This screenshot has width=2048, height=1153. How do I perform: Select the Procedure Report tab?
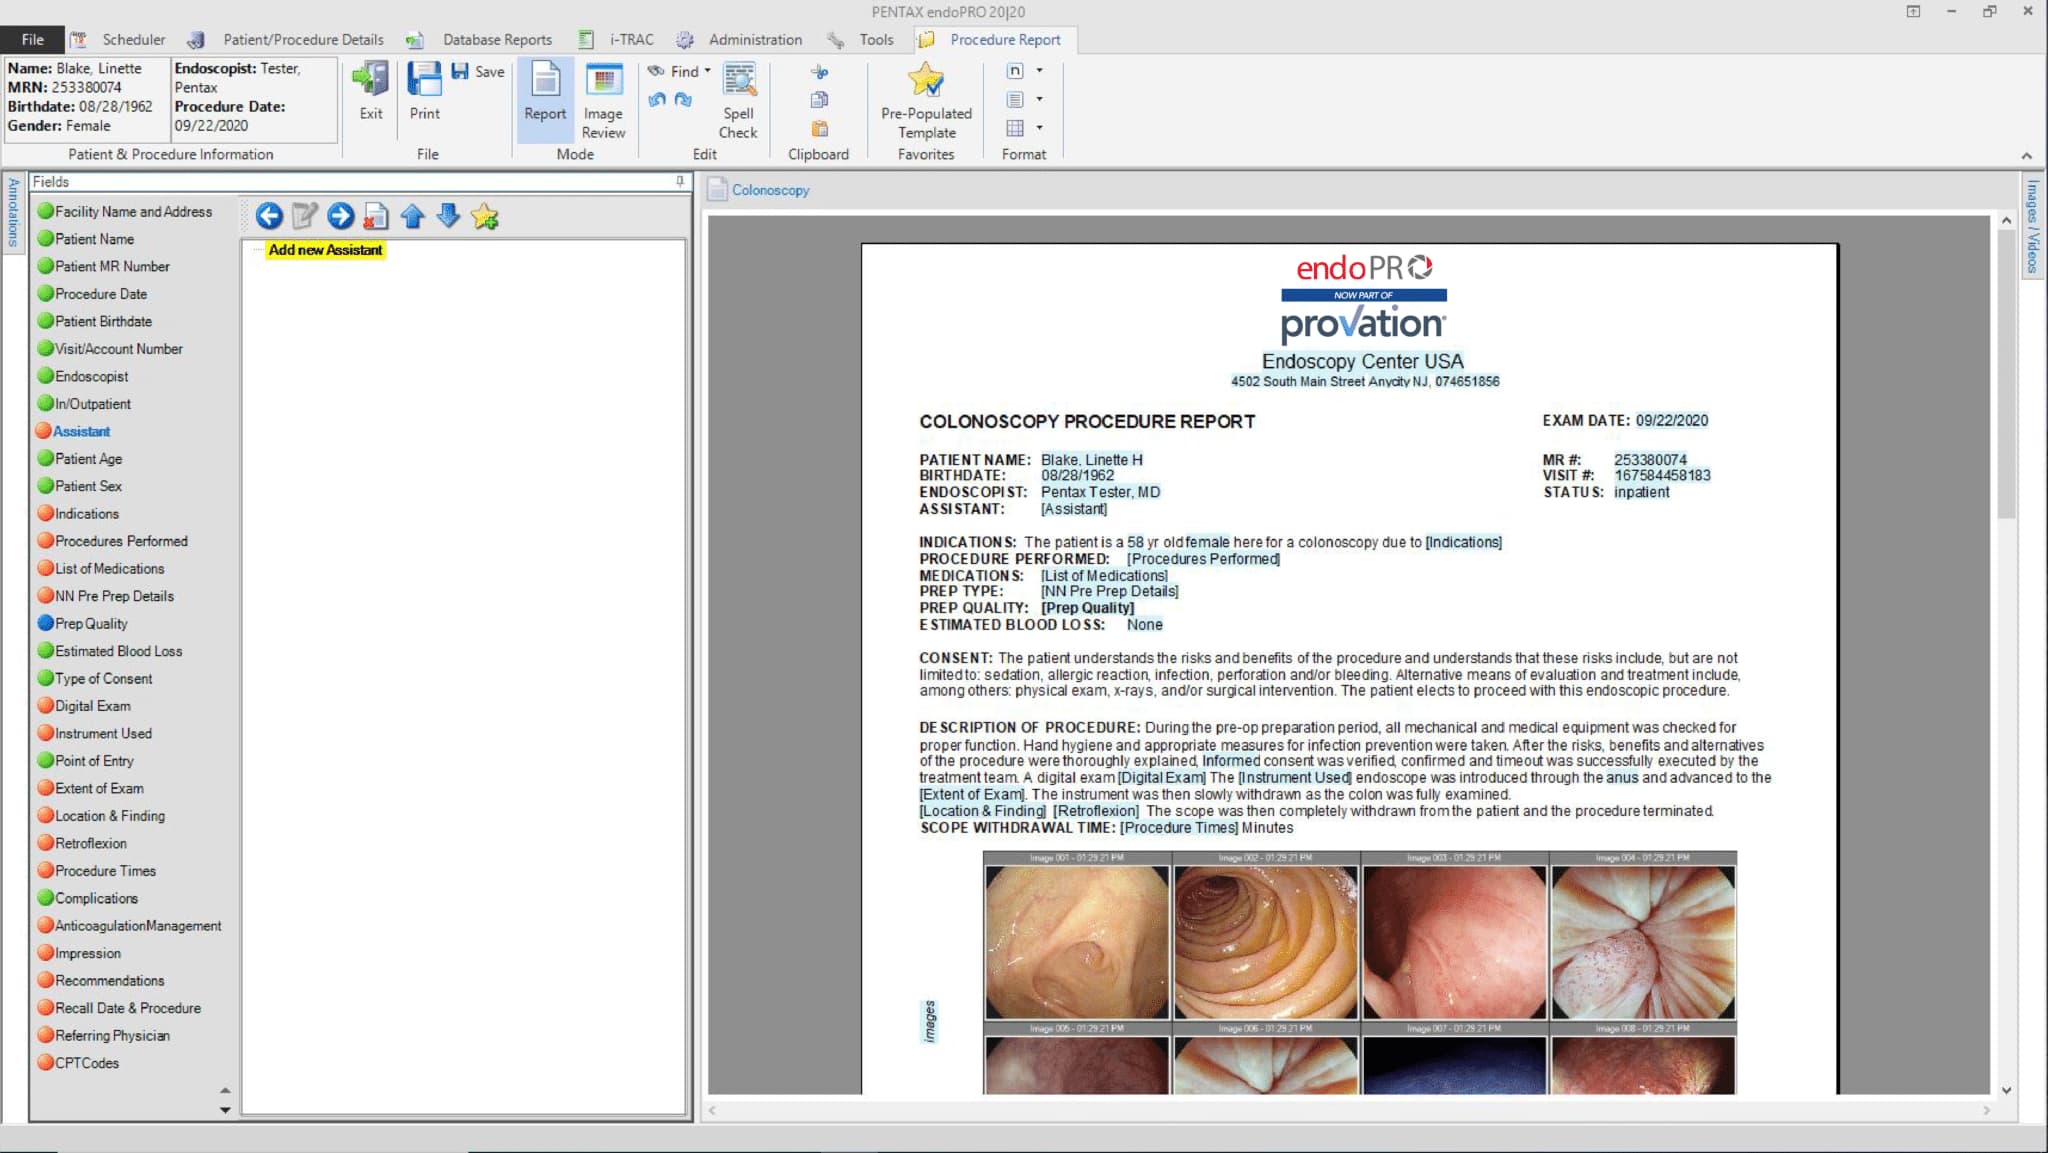click(1003, 38)
